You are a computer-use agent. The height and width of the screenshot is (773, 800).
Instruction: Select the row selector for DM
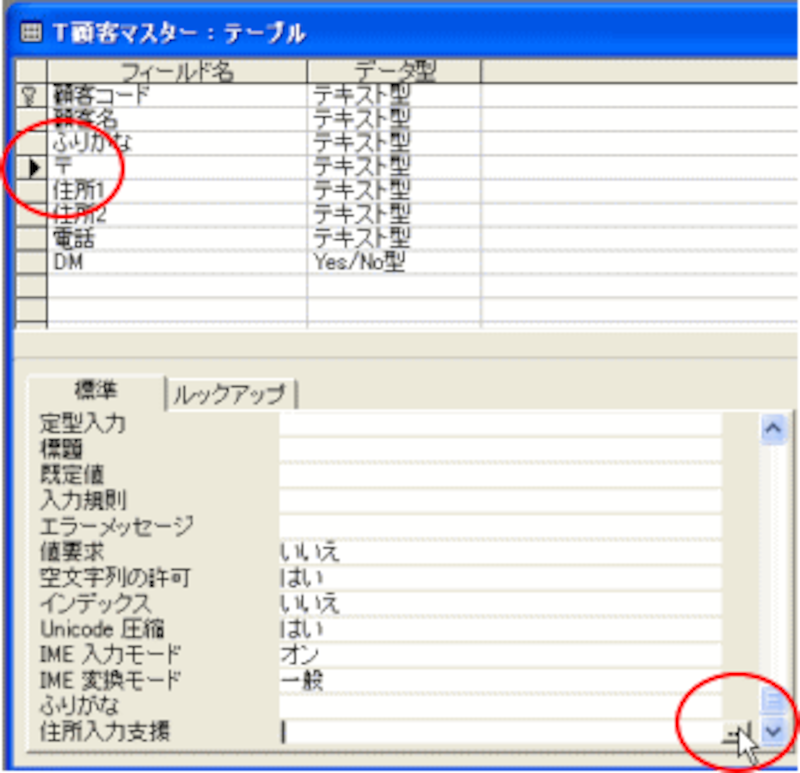coord(31,262)
